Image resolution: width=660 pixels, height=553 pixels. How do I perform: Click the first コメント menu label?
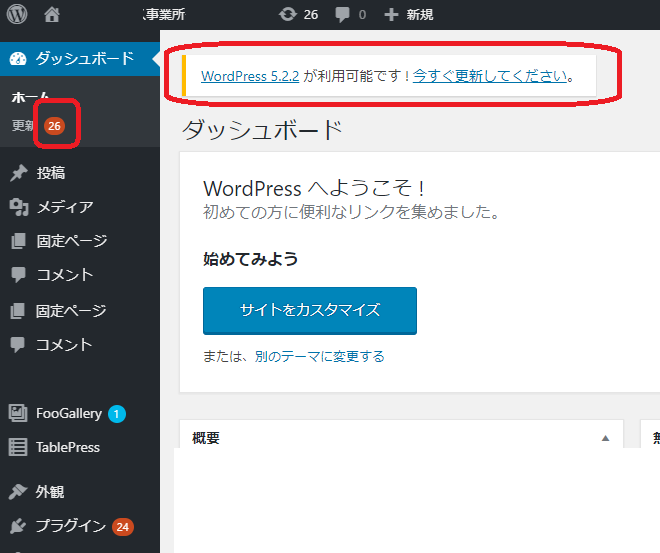click(x=65, y=275)
